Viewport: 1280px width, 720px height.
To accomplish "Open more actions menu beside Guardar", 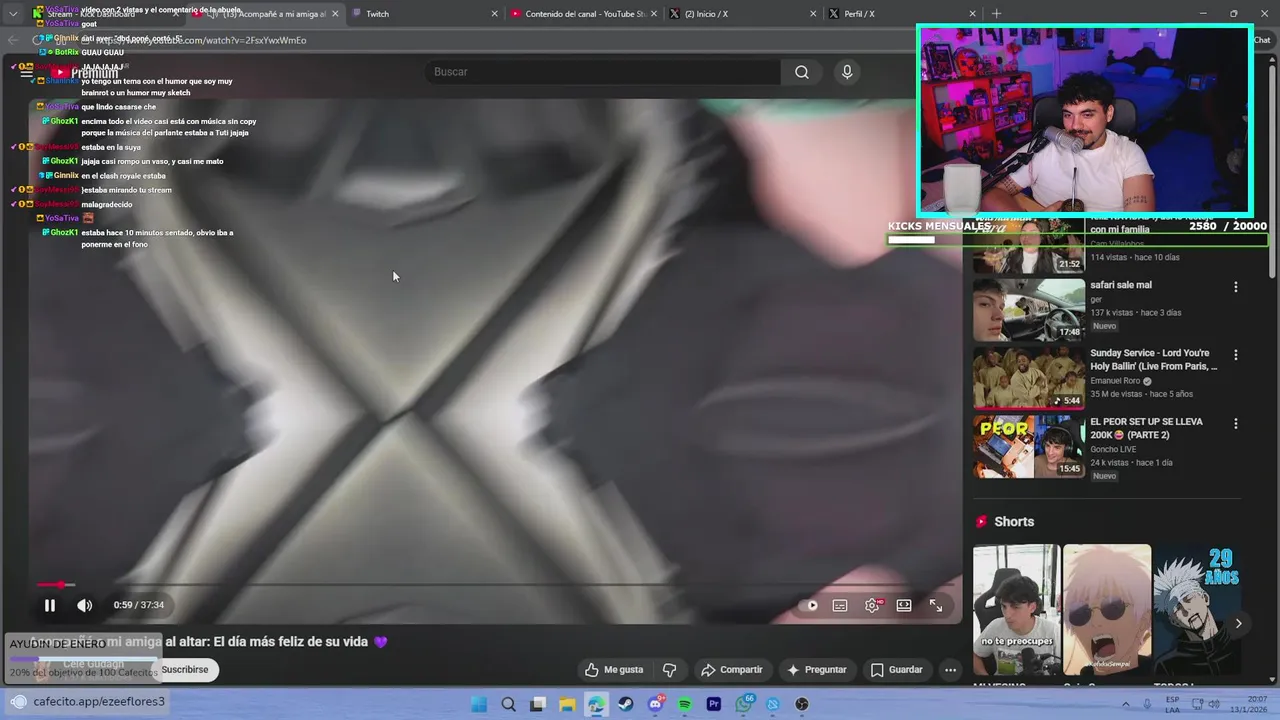I will [951, 670].
